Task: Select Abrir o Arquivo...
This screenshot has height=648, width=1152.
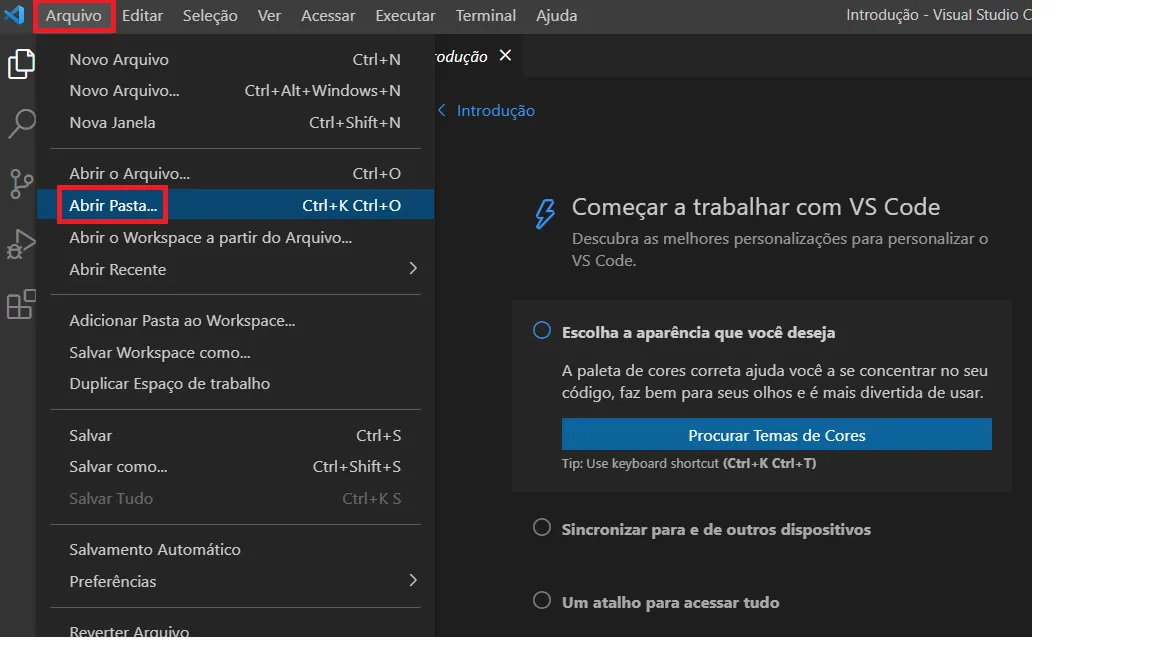Action: click(x=235, y=174)
